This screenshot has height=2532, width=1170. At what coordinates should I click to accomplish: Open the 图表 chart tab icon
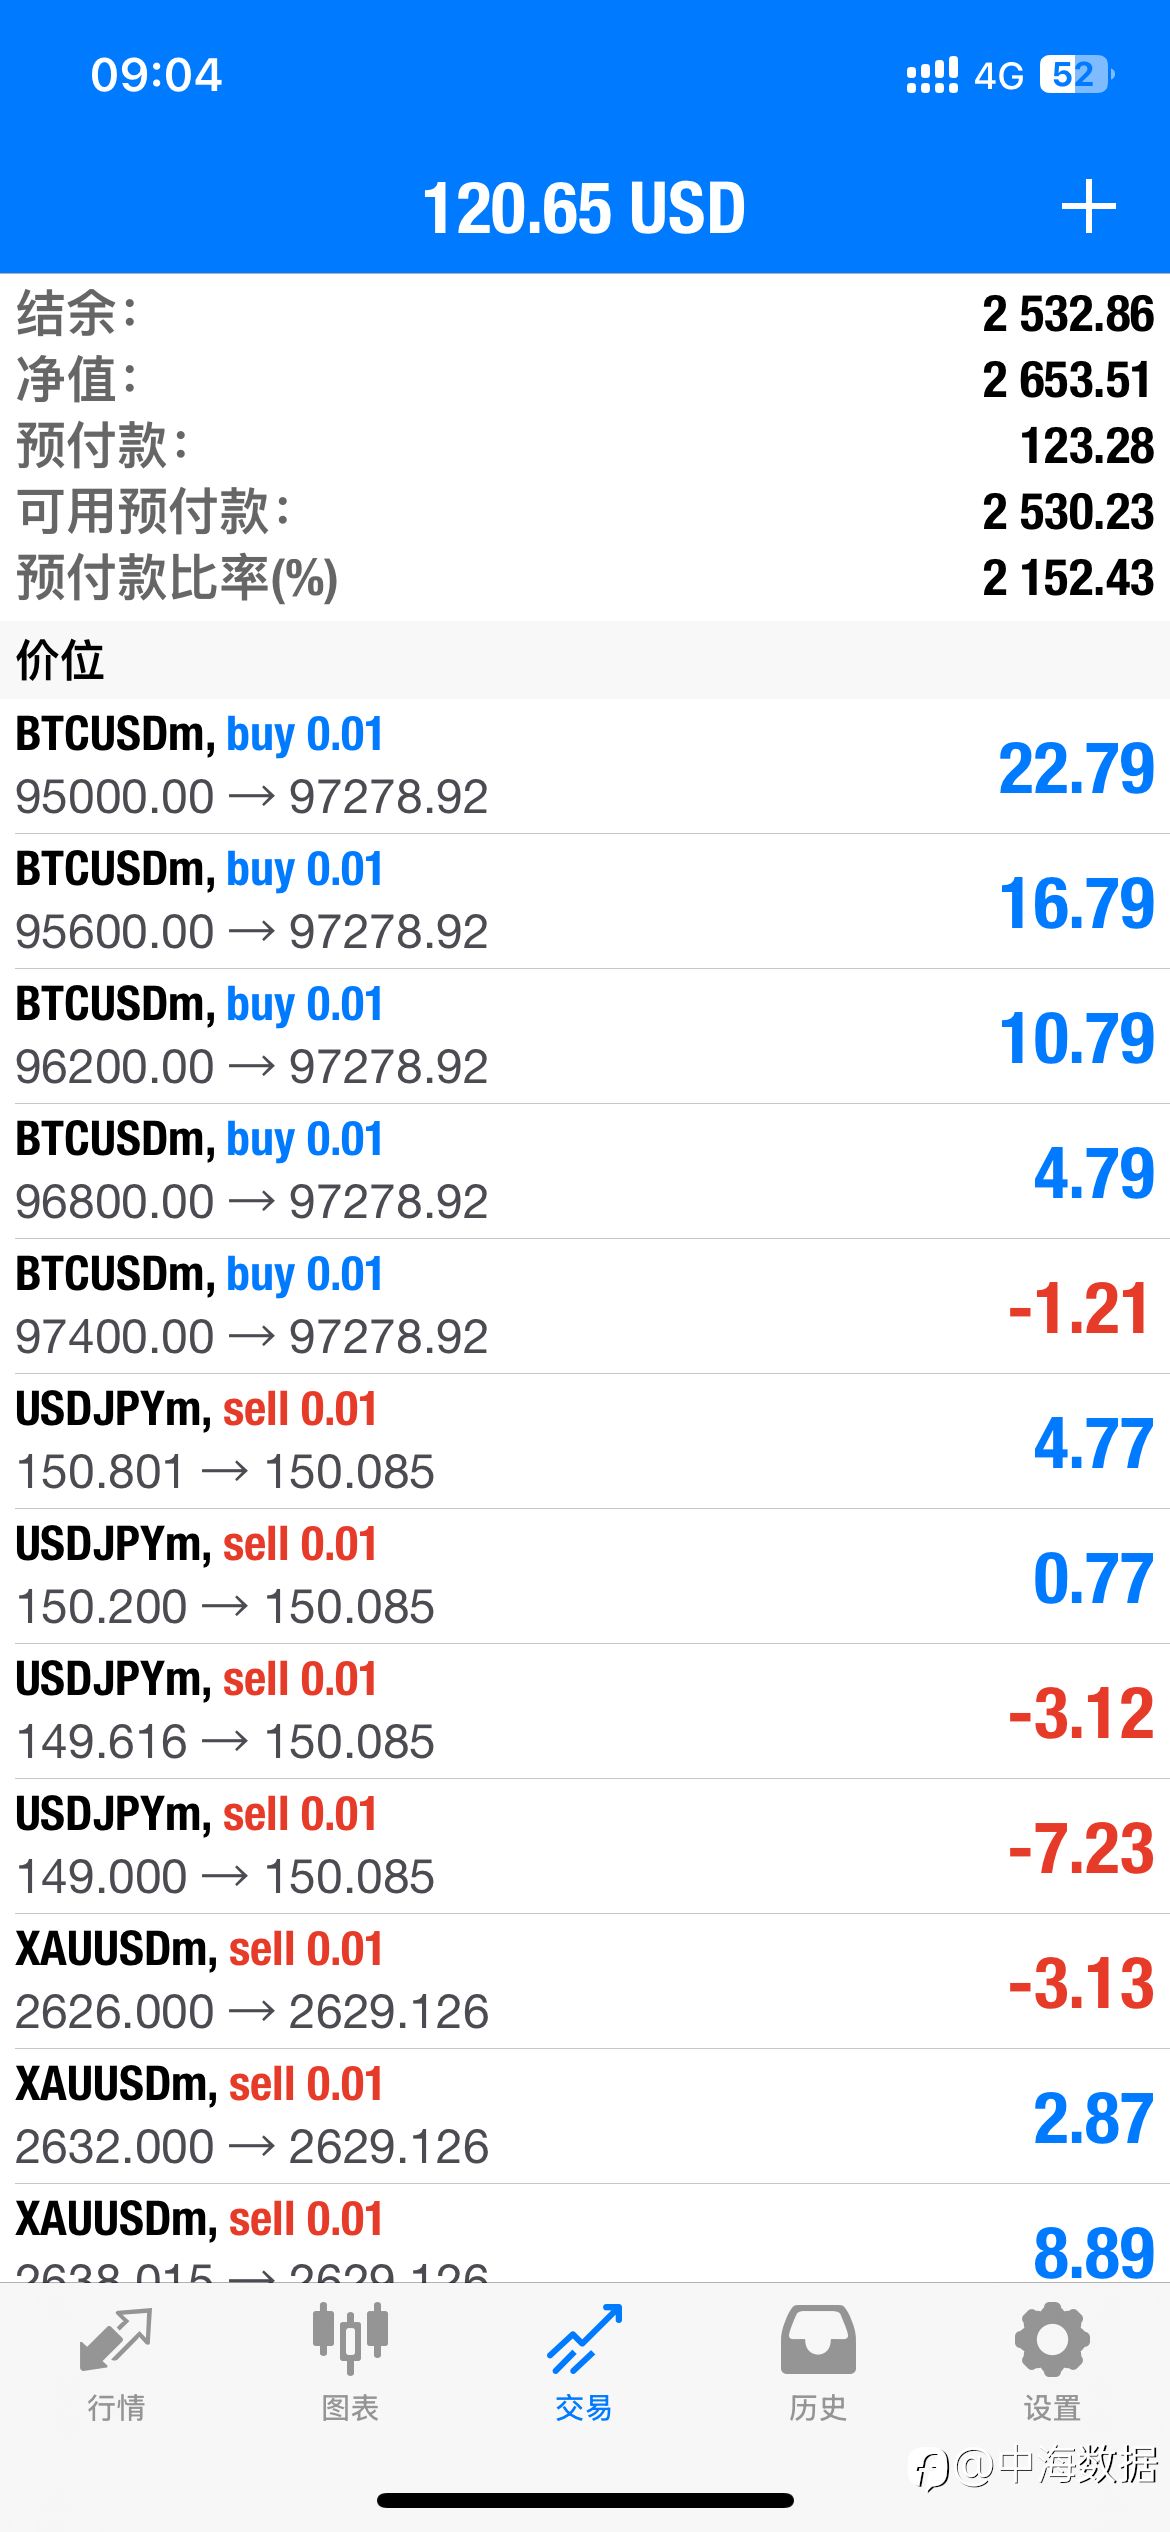pyautogui.click(x=350, y=2338)
